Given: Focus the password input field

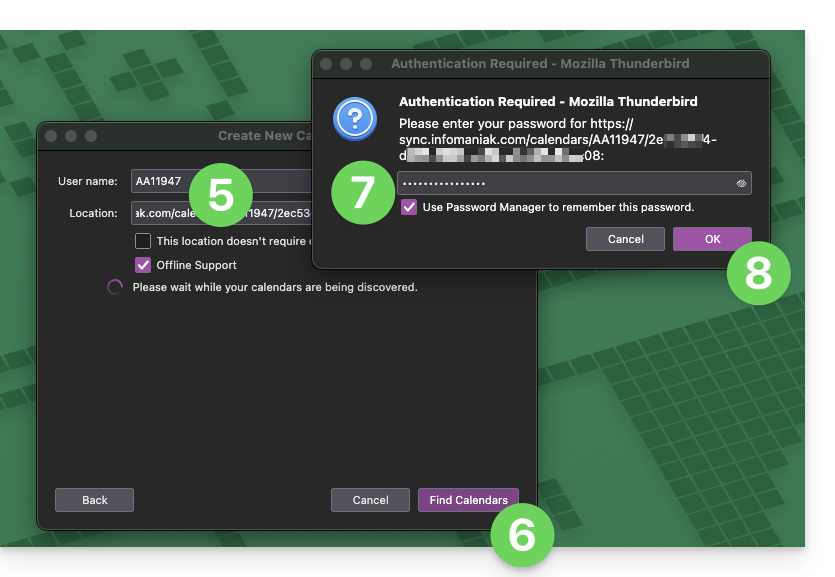Looking at the screenshot, I should coord(565,184).
